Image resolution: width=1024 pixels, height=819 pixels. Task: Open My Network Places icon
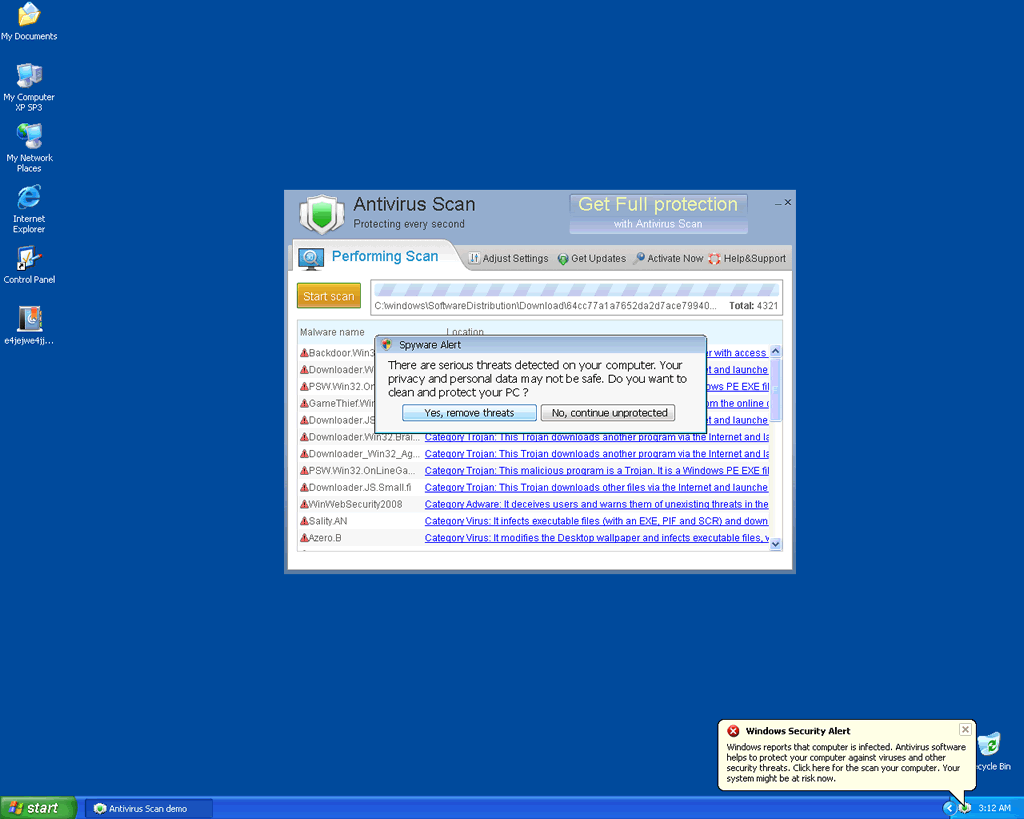29,137
